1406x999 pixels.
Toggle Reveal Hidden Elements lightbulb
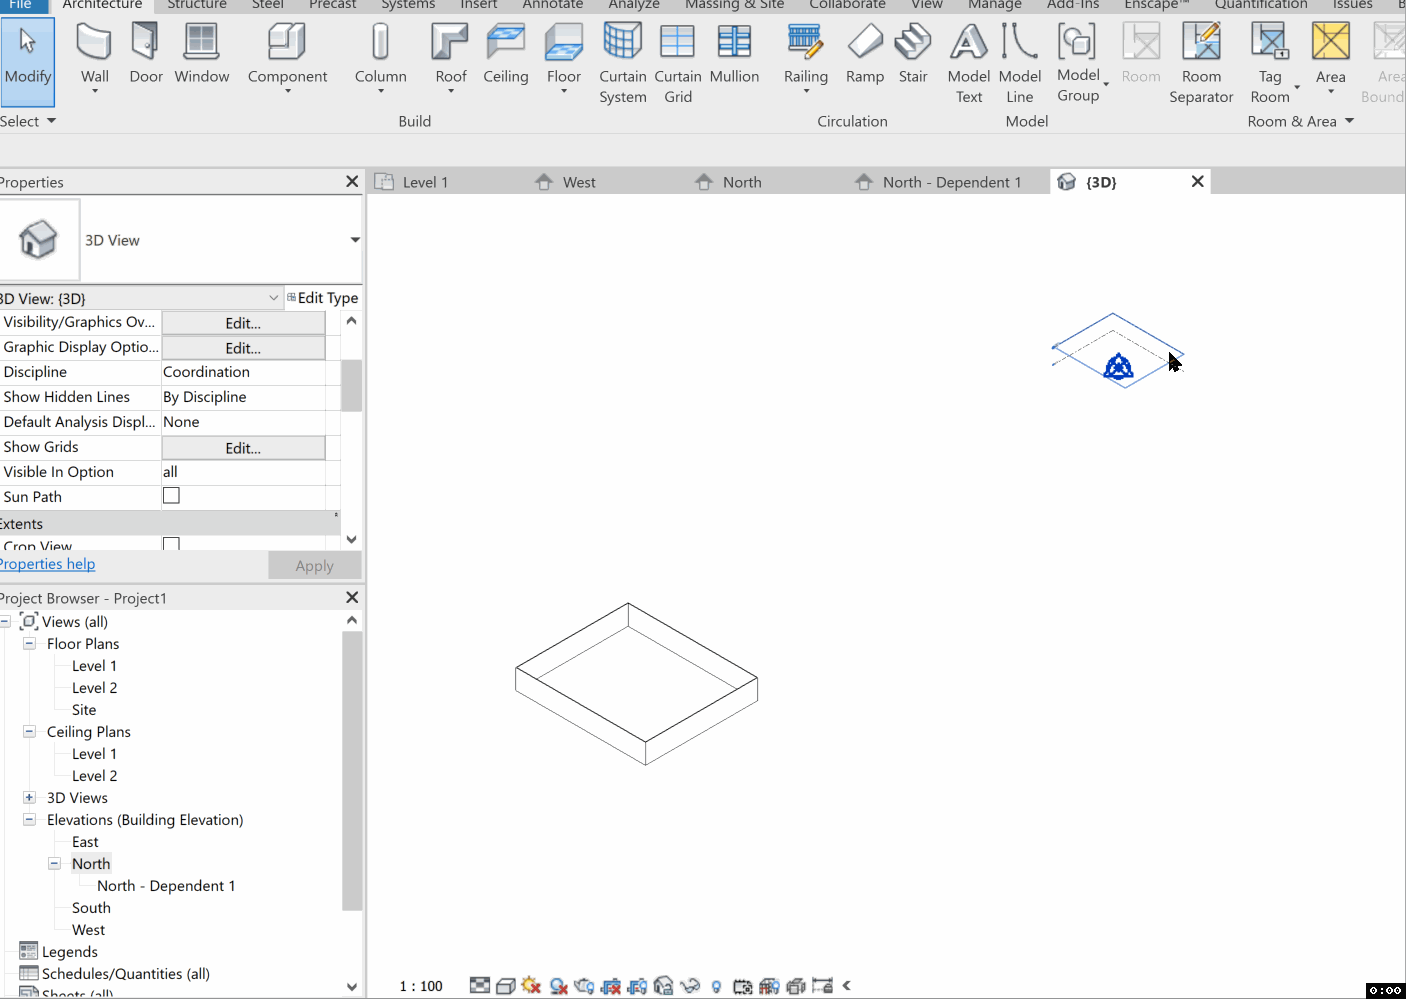(x=715, y=986)
